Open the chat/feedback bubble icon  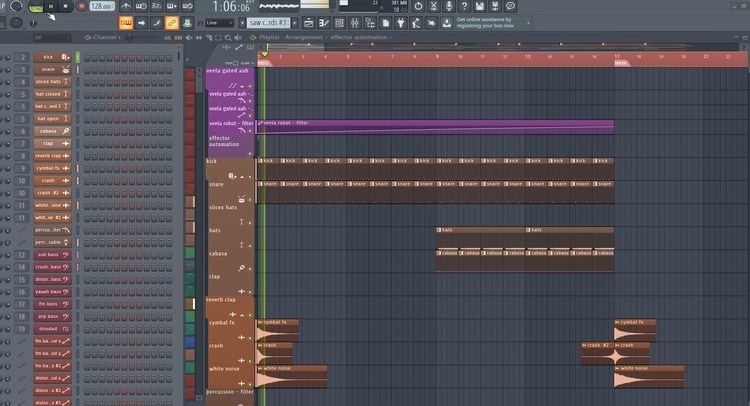(x=510, y=6)
